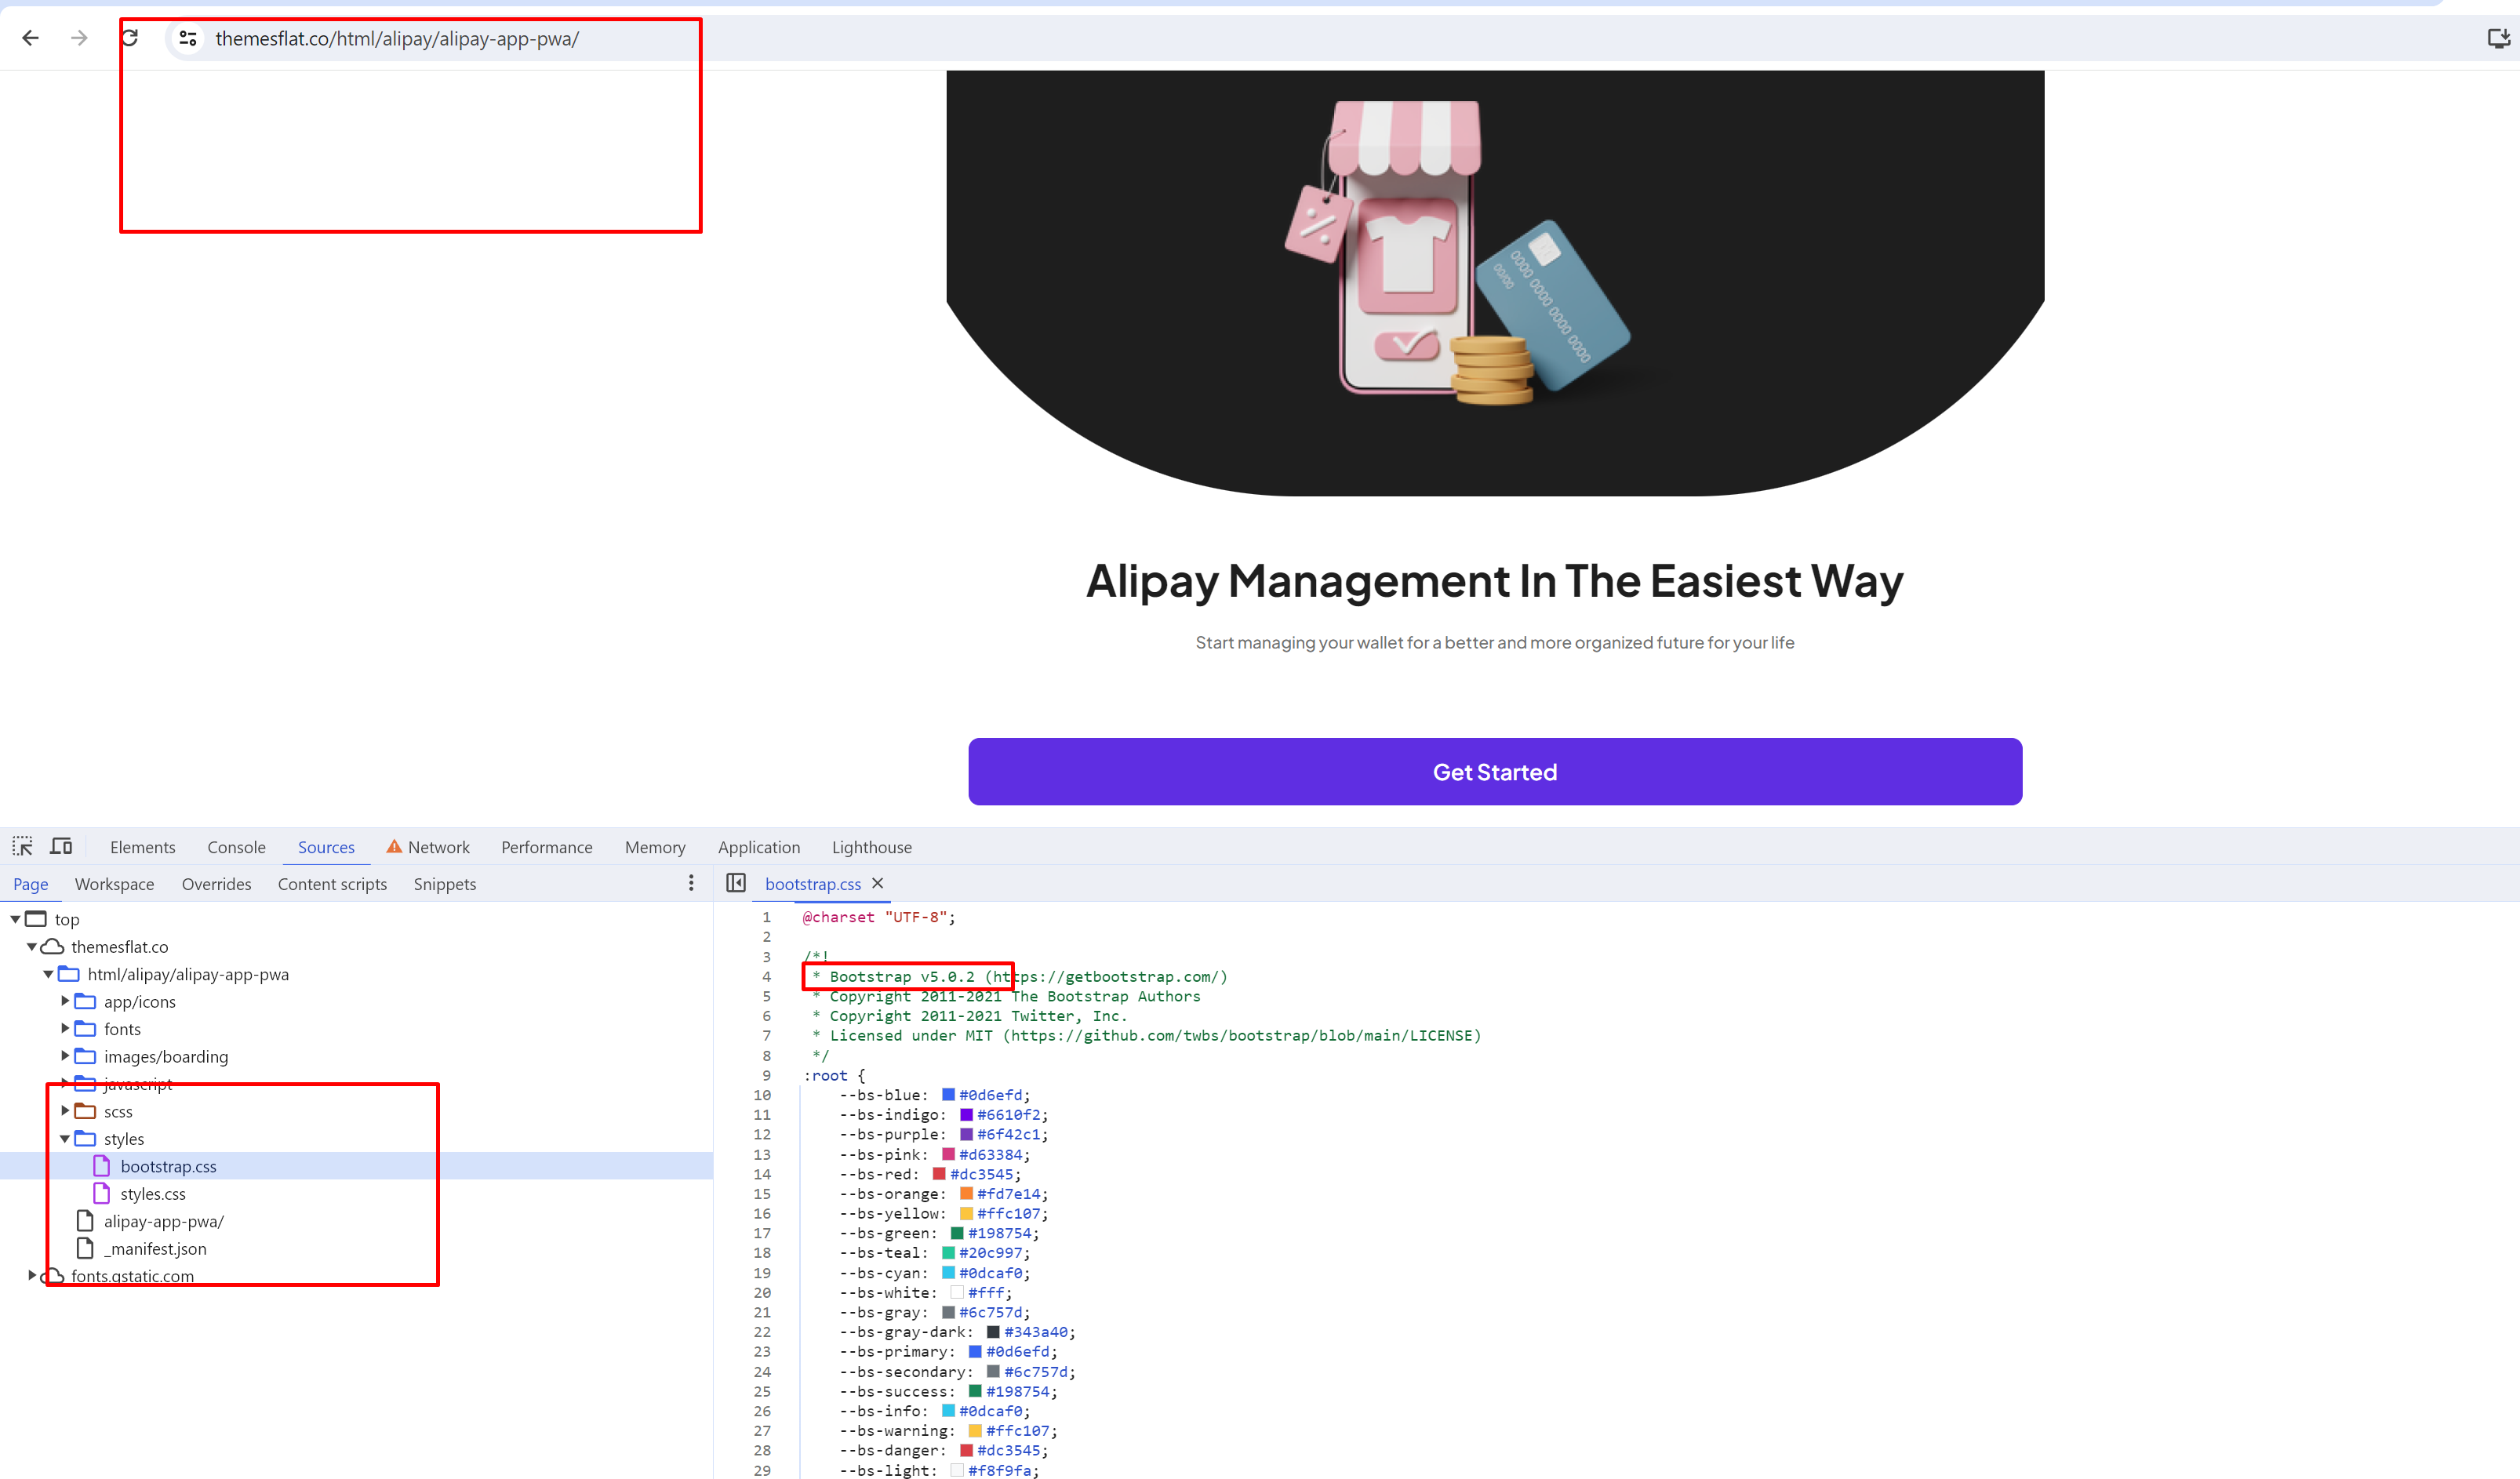The width and height of the screenshot is (2520, 1479).
Task: Open the Lighthouse tab
Action: pos(872,847)
